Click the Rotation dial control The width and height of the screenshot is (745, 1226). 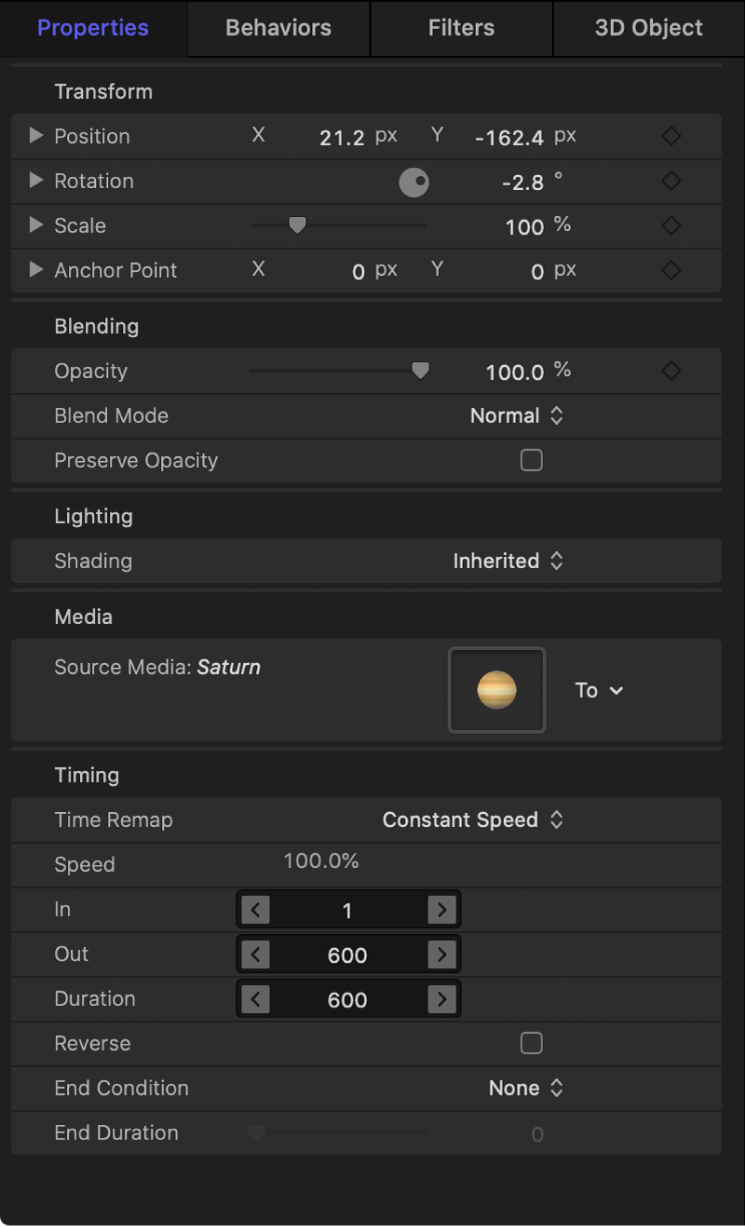click(x=414, y=182)
